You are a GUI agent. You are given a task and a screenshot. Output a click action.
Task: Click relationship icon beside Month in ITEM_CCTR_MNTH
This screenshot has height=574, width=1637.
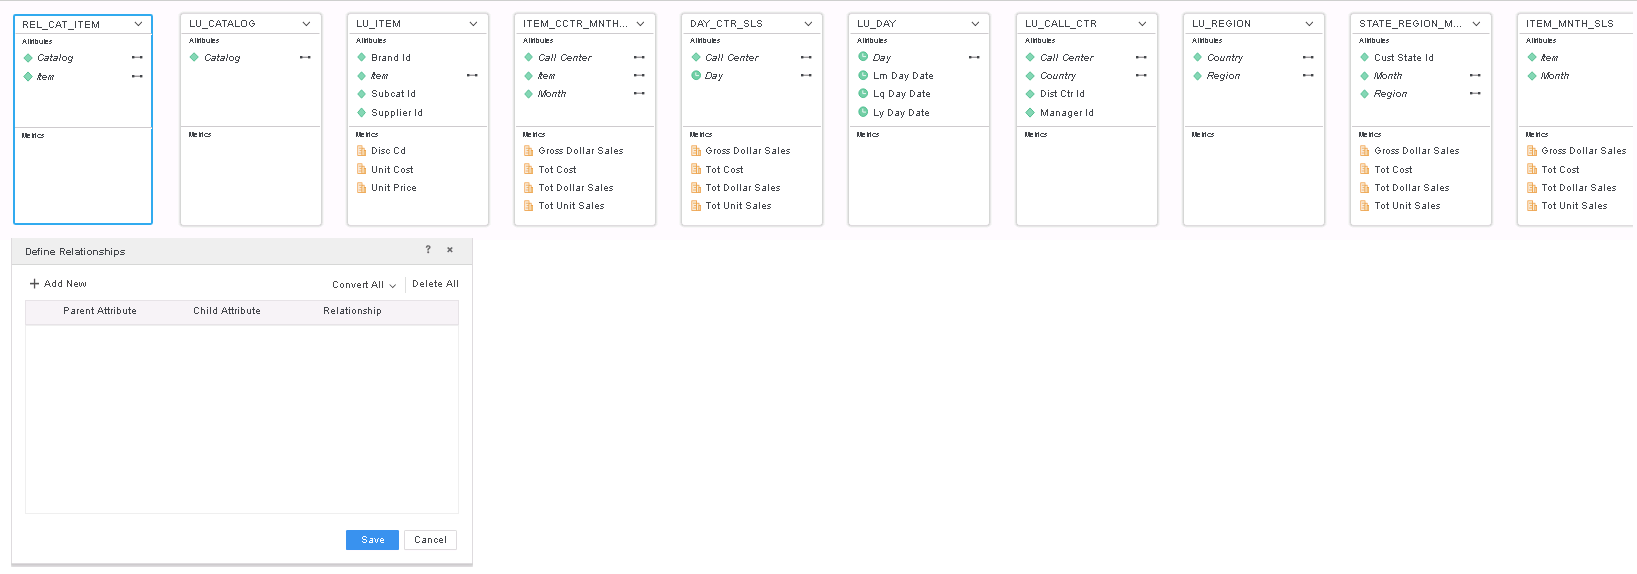(639, 94)
